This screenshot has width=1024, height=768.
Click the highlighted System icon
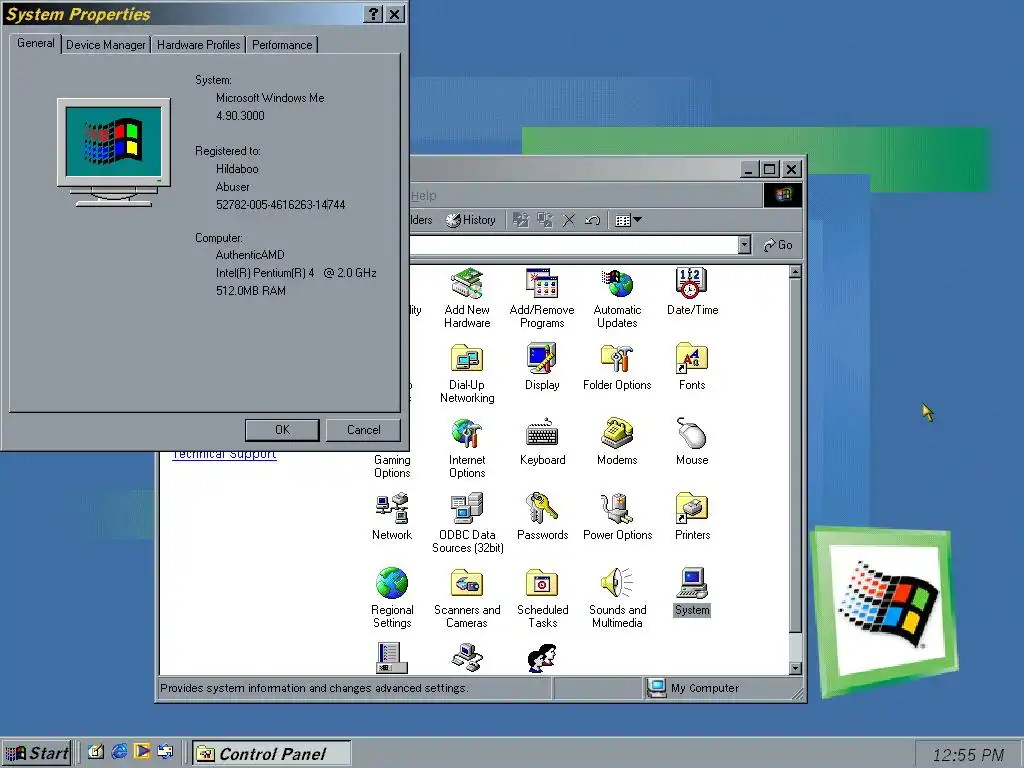click(692, 592)
